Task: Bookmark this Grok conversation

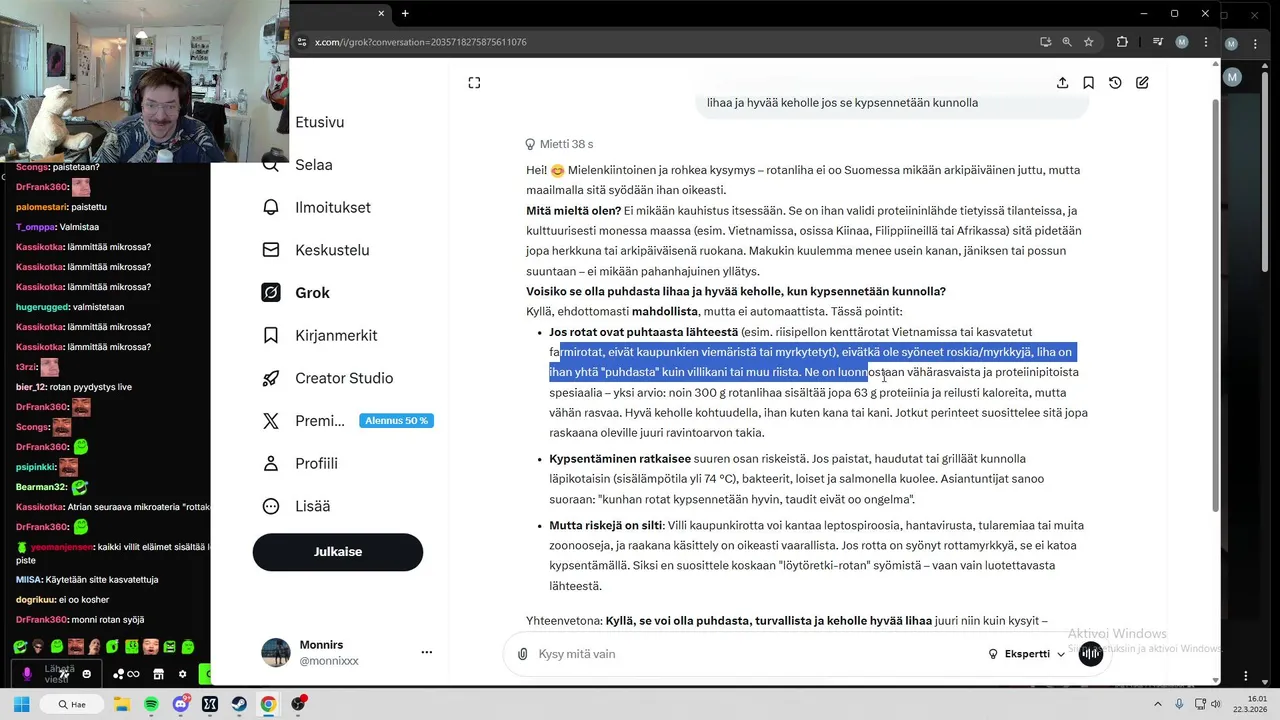Action: [1088, 83]
